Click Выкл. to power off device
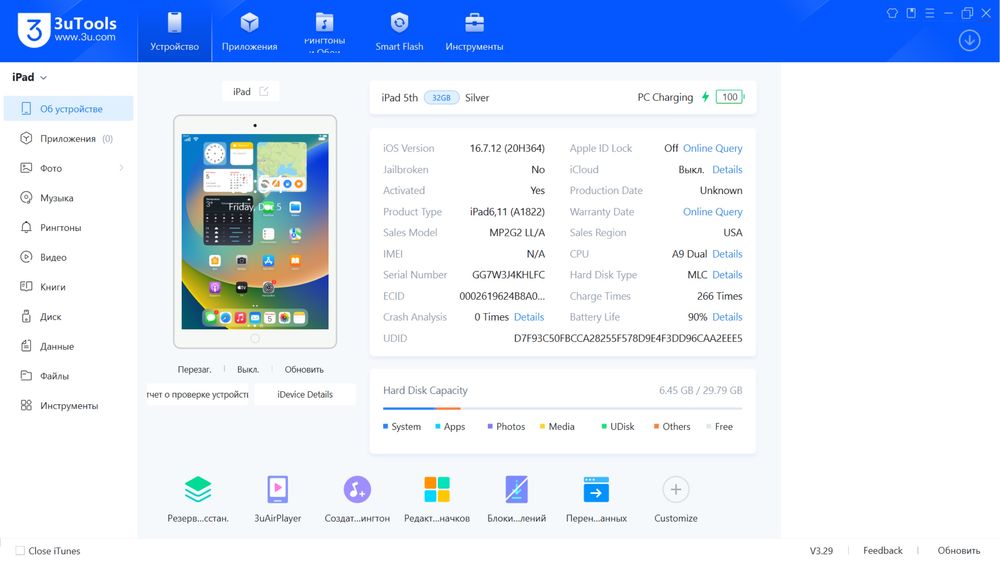 point(247,369)
